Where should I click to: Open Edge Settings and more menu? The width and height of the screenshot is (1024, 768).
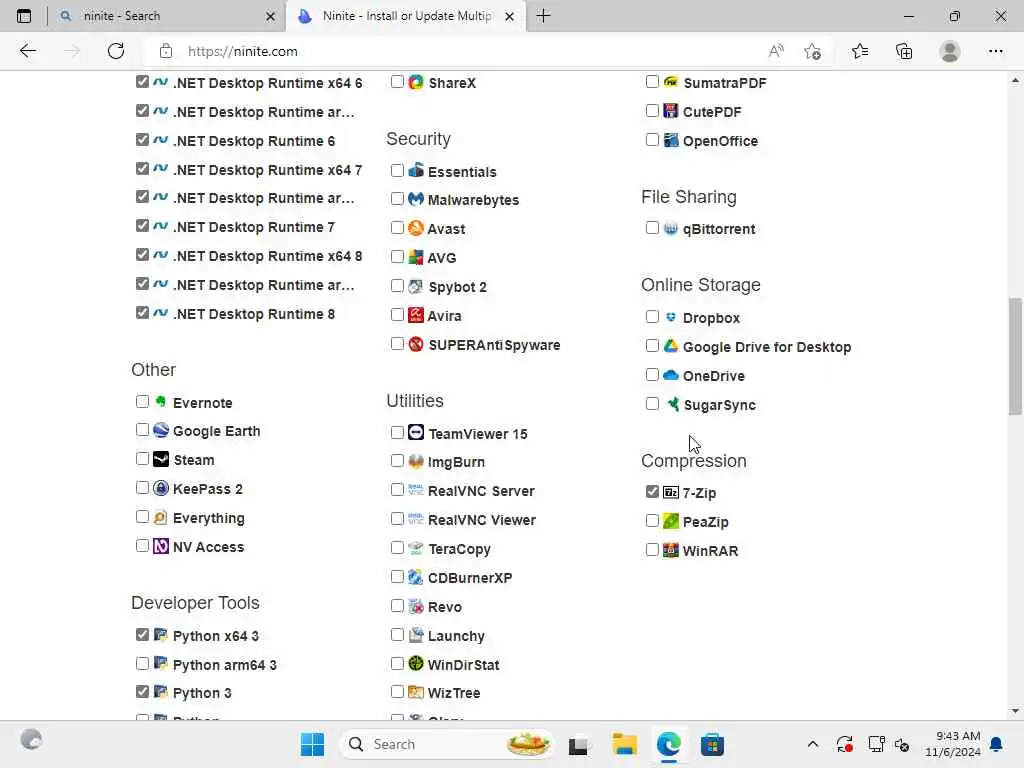click(995, 51)
